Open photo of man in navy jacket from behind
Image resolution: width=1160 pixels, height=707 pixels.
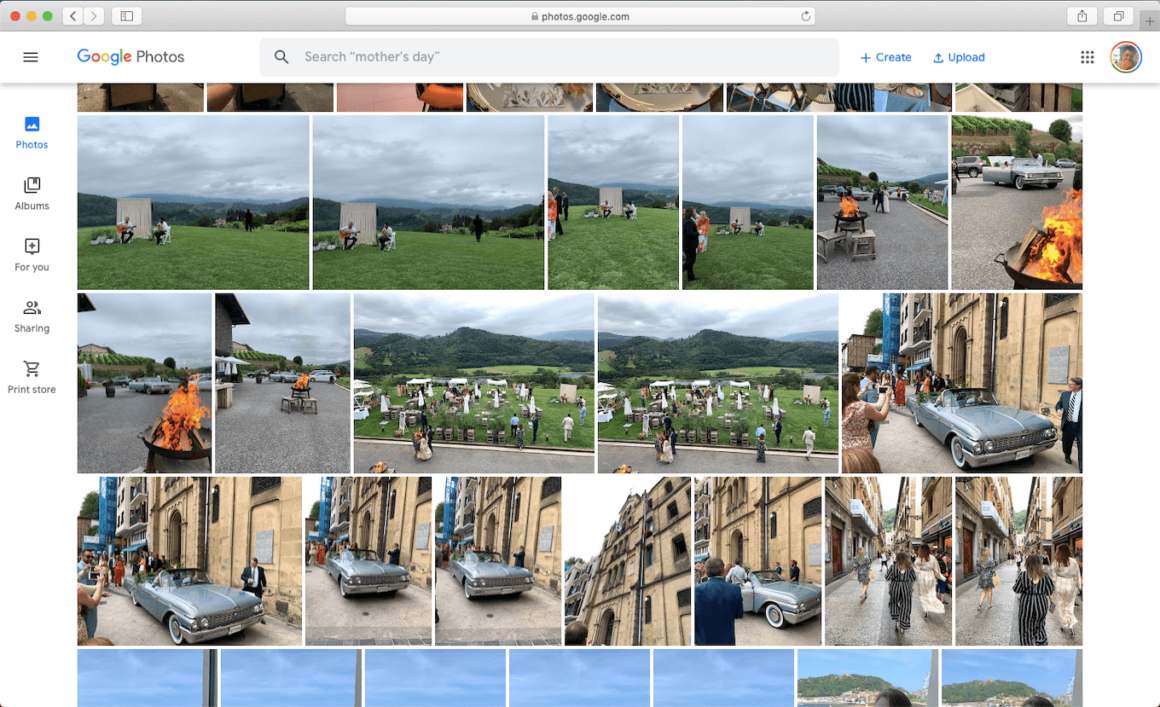[x=758, y=561]
